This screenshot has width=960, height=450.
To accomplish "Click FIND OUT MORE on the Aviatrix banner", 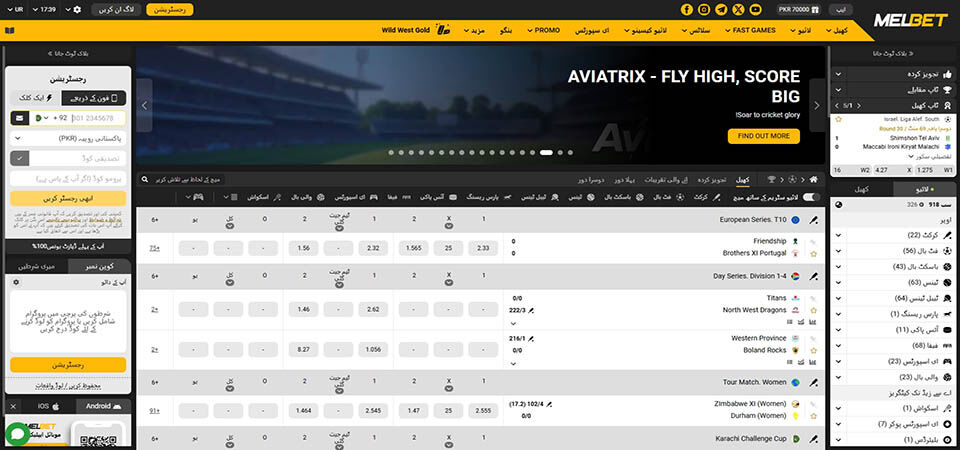I will 763,136.
